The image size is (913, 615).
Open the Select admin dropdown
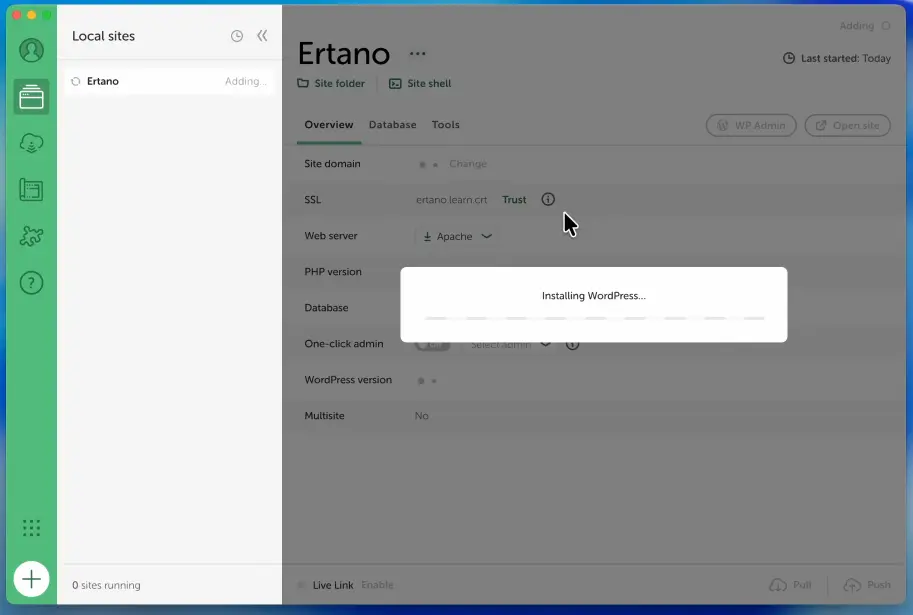(510, 345)
